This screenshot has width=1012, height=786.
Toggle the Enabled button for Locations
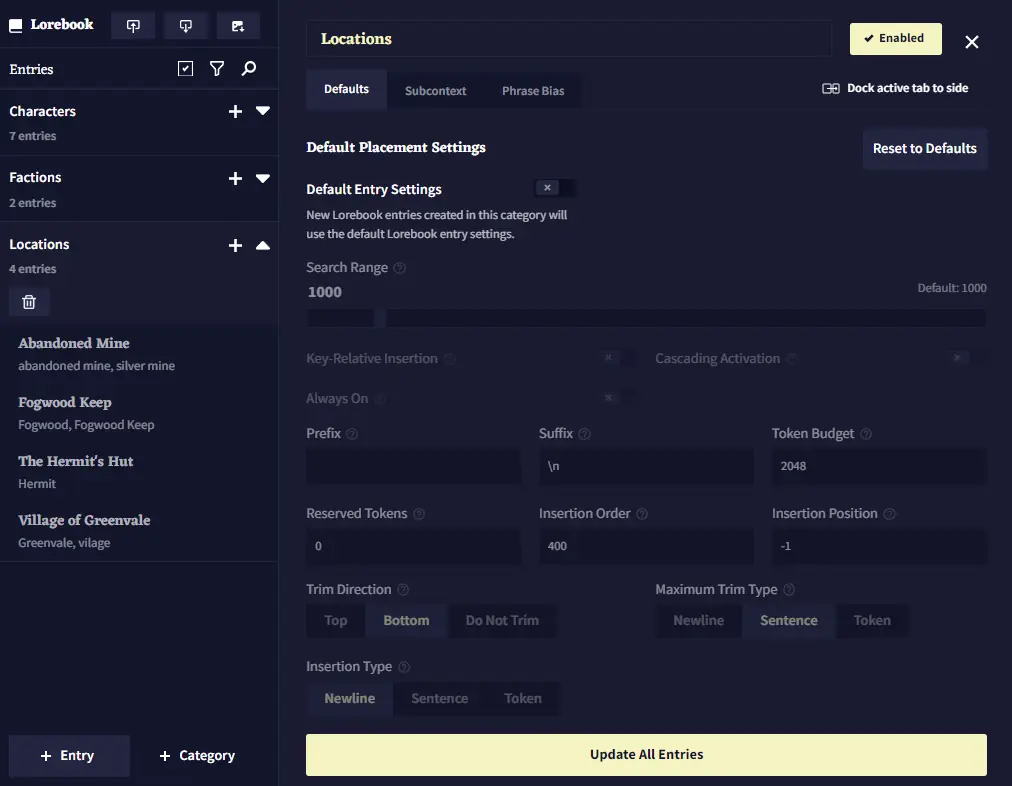point(895,39)
